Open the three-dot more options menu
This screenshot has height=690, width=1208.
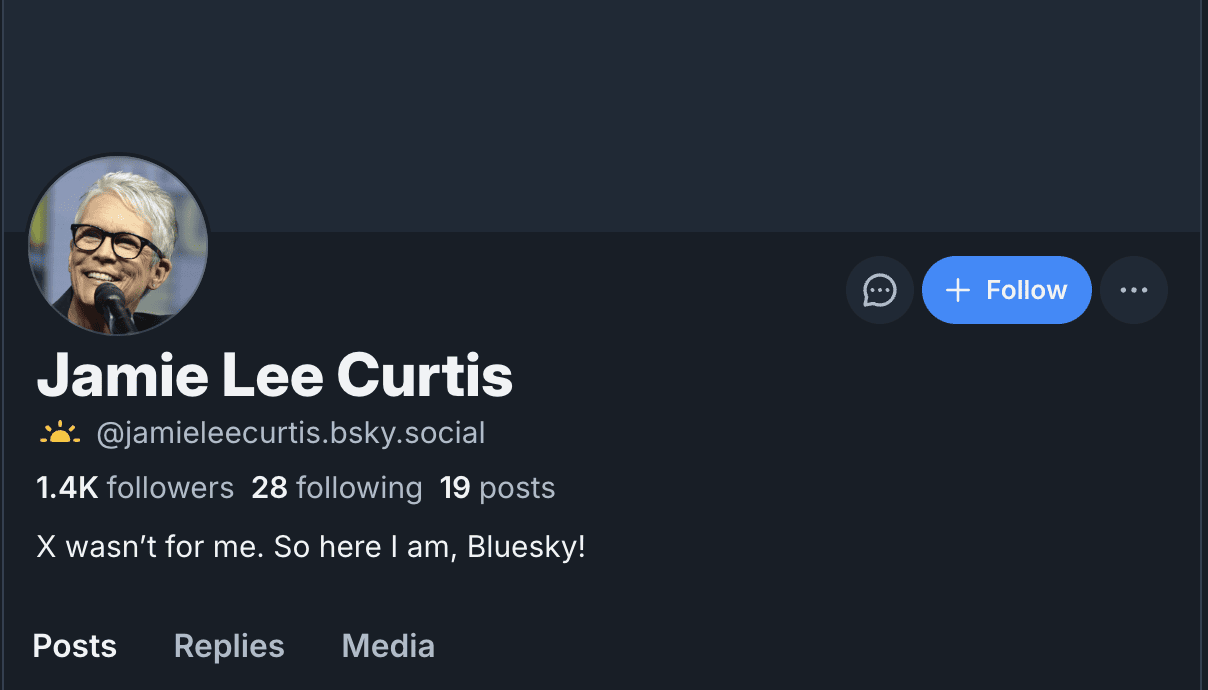tap(1134, 290)
